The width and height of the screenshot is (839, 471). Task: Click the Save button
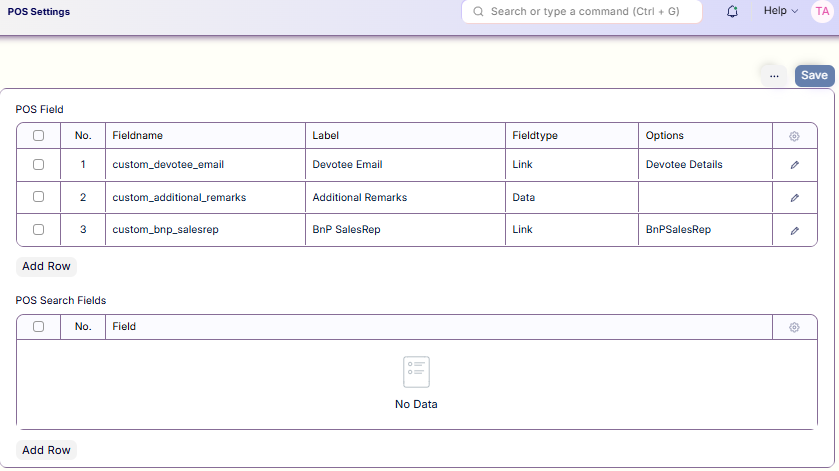pos(814,76)
